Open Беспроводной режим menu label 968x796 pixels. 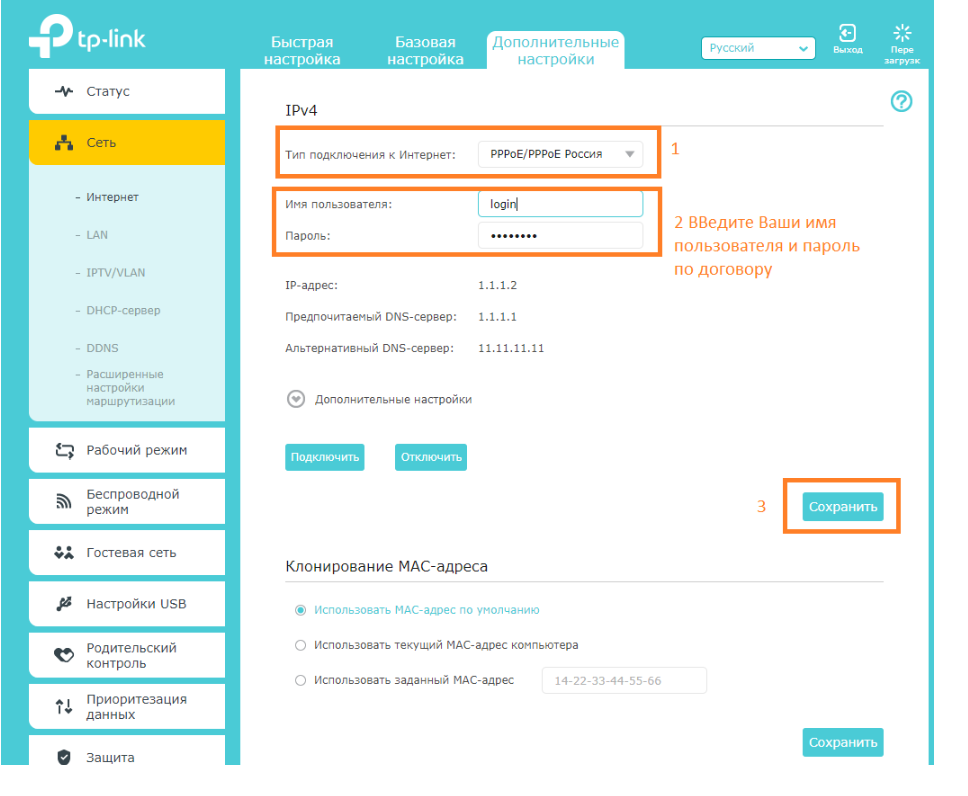(x=133, y=501)
